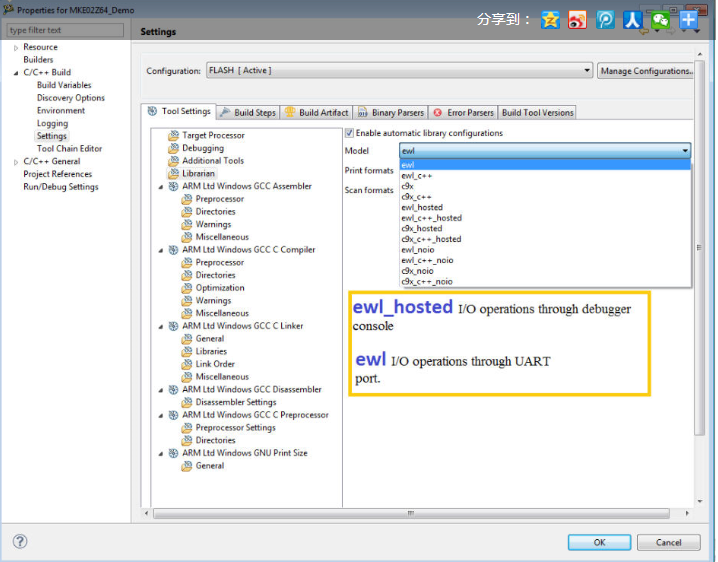
Task: Expand the C/C++ General tree node
Action: coord(16,162)
